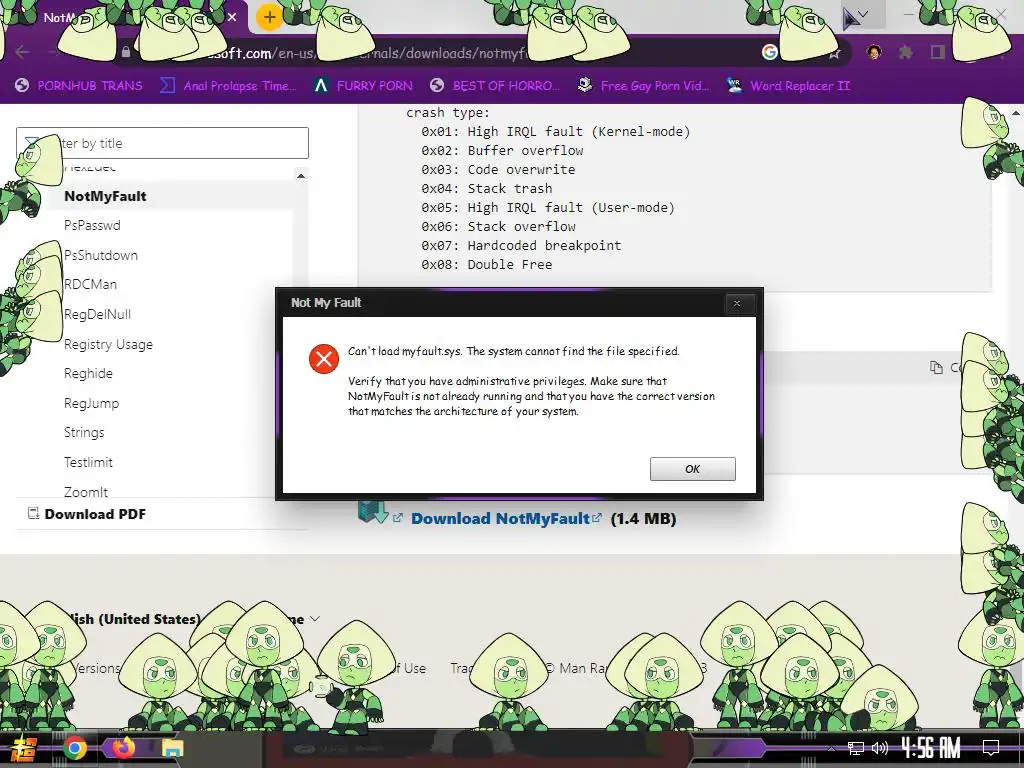
Task: Click the red error icon in the dialog
Action: pos(324,359)
